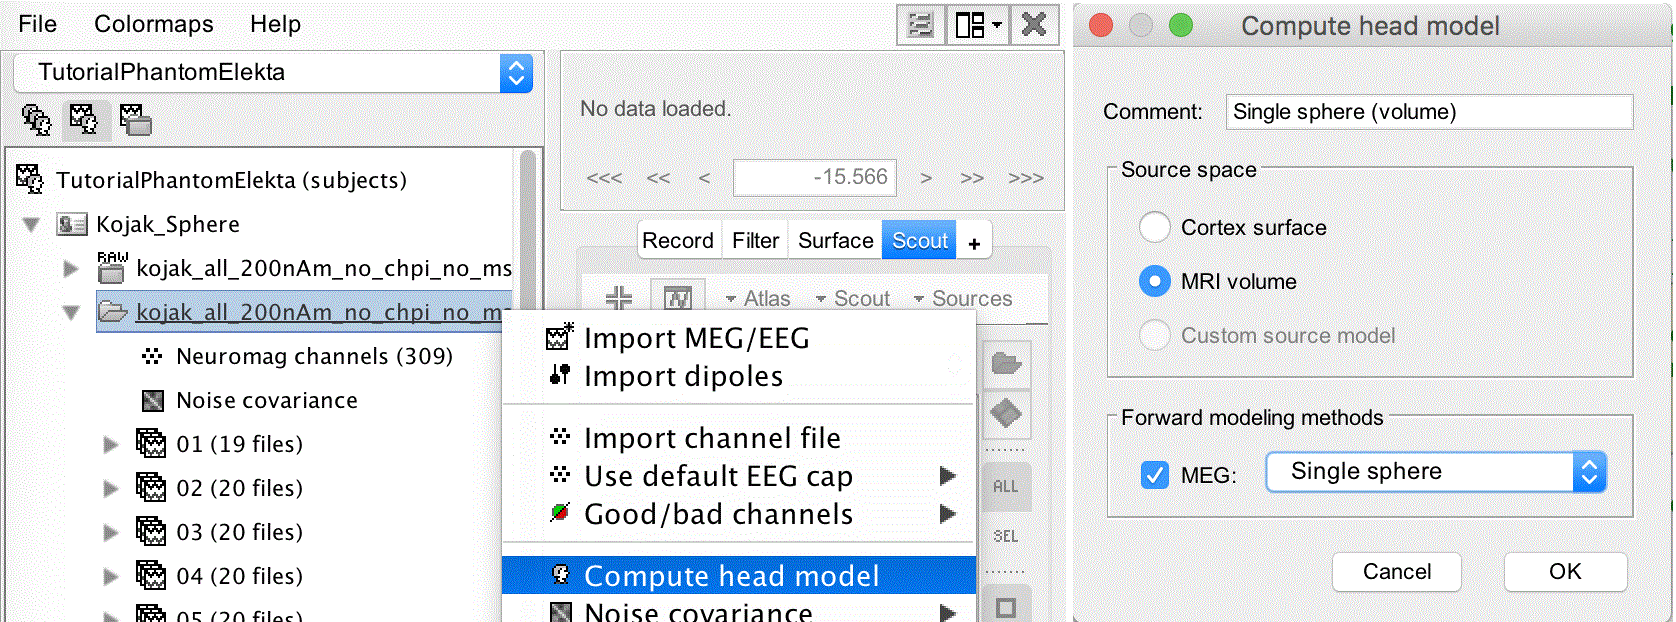This screenshot has height=622, width=1676.
Task: Cancel the Compute head model dialog
Action: click(x=1396, y=572)
